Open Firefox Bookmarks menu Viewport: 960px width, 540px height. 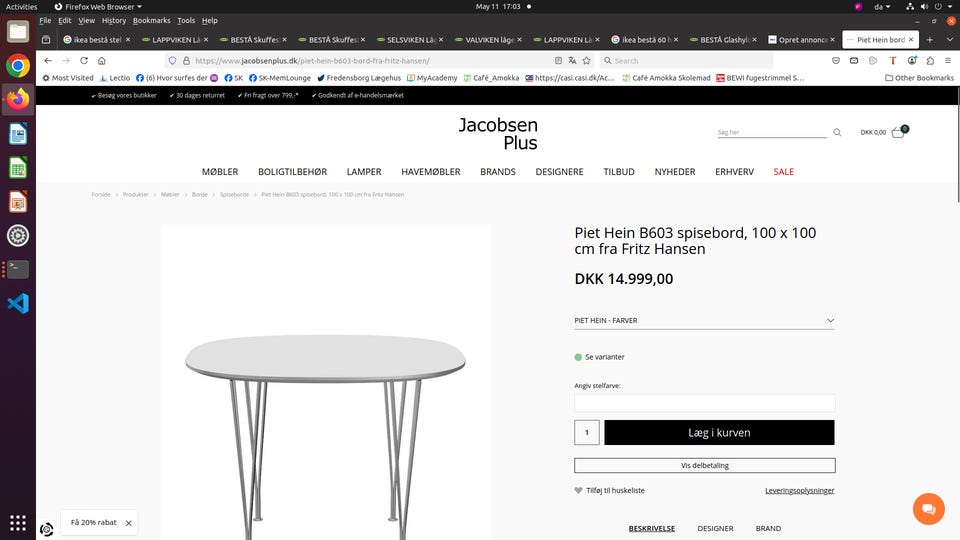151,20
